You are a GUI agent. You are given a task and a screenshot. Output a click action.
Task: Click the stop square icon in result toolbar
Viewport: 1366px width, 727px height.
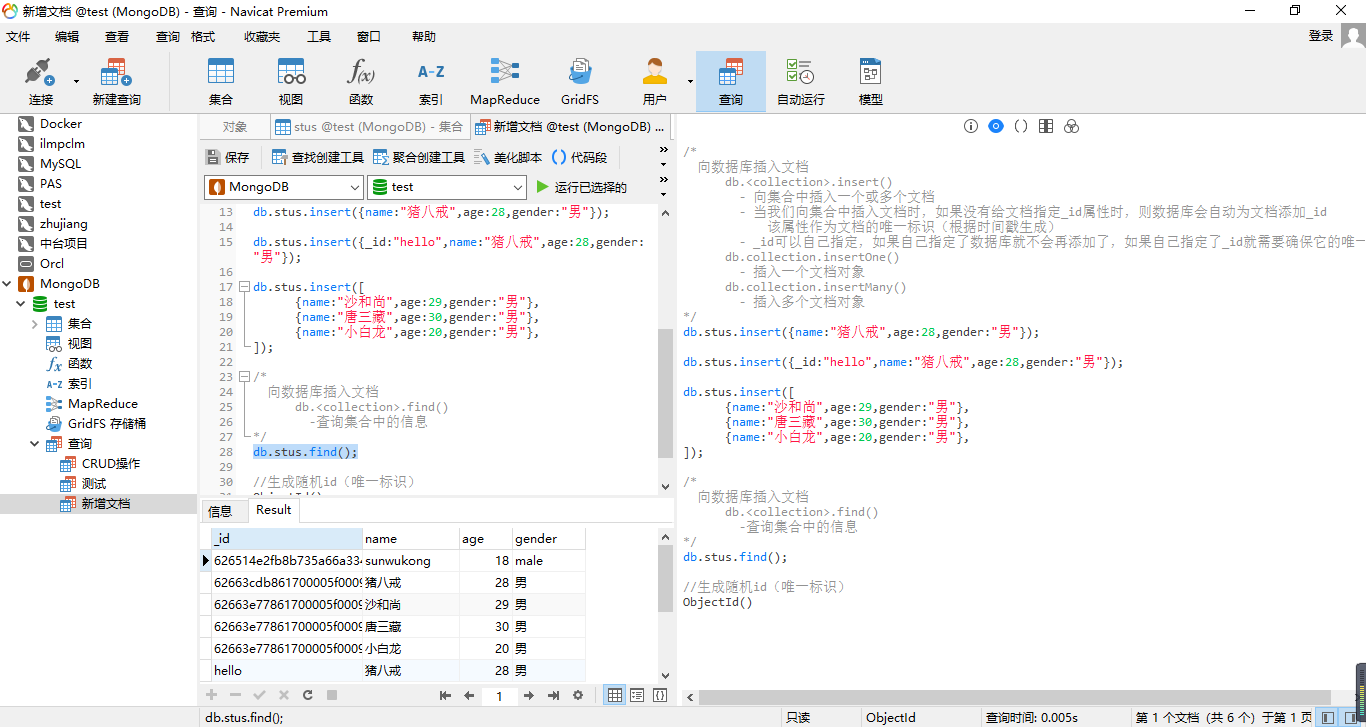click(x=332, y=695)
